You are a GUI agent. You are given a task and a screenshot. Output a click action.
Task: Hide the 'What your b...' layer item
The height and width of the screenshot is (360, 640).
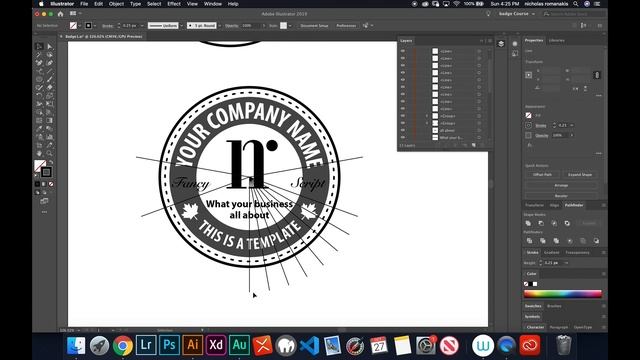pyautogui.click(x=403, y=138)
